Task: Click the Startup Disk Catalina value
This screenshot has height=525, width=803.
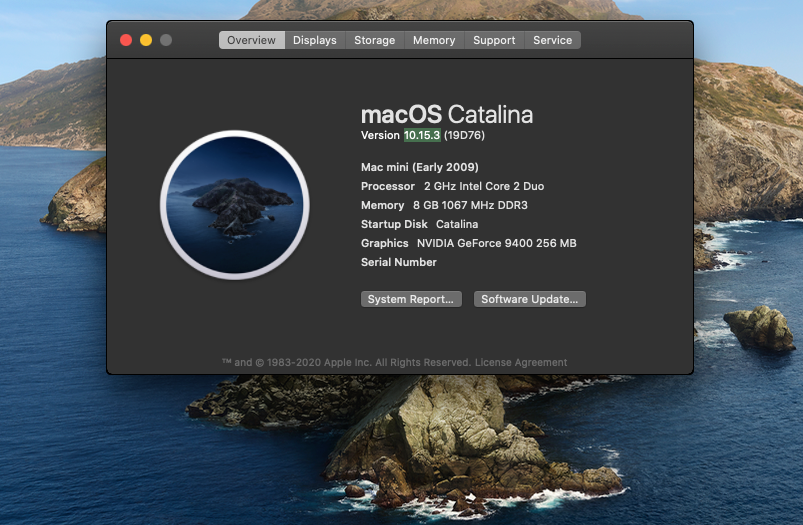Action: (457, 224)
